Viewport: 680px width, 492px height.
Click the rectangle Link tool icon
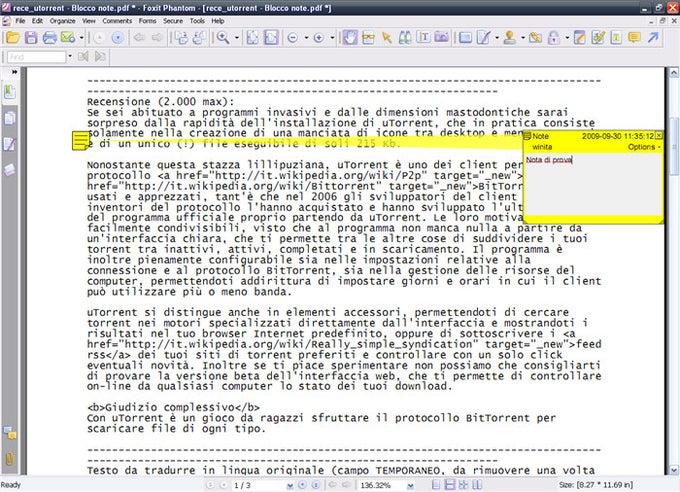(465, 38)
